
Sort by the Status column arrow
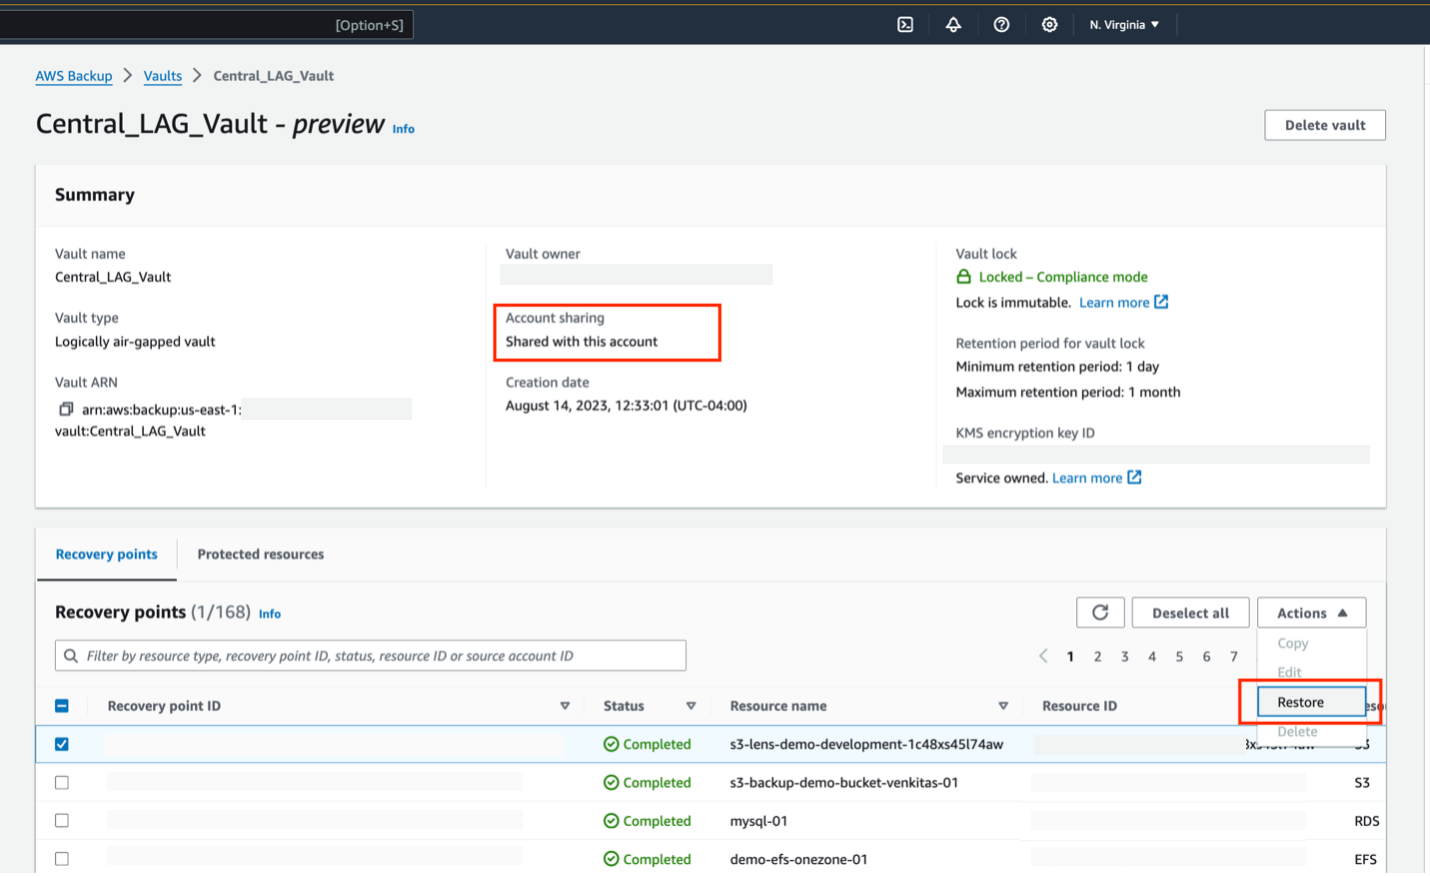click(691, 706)
